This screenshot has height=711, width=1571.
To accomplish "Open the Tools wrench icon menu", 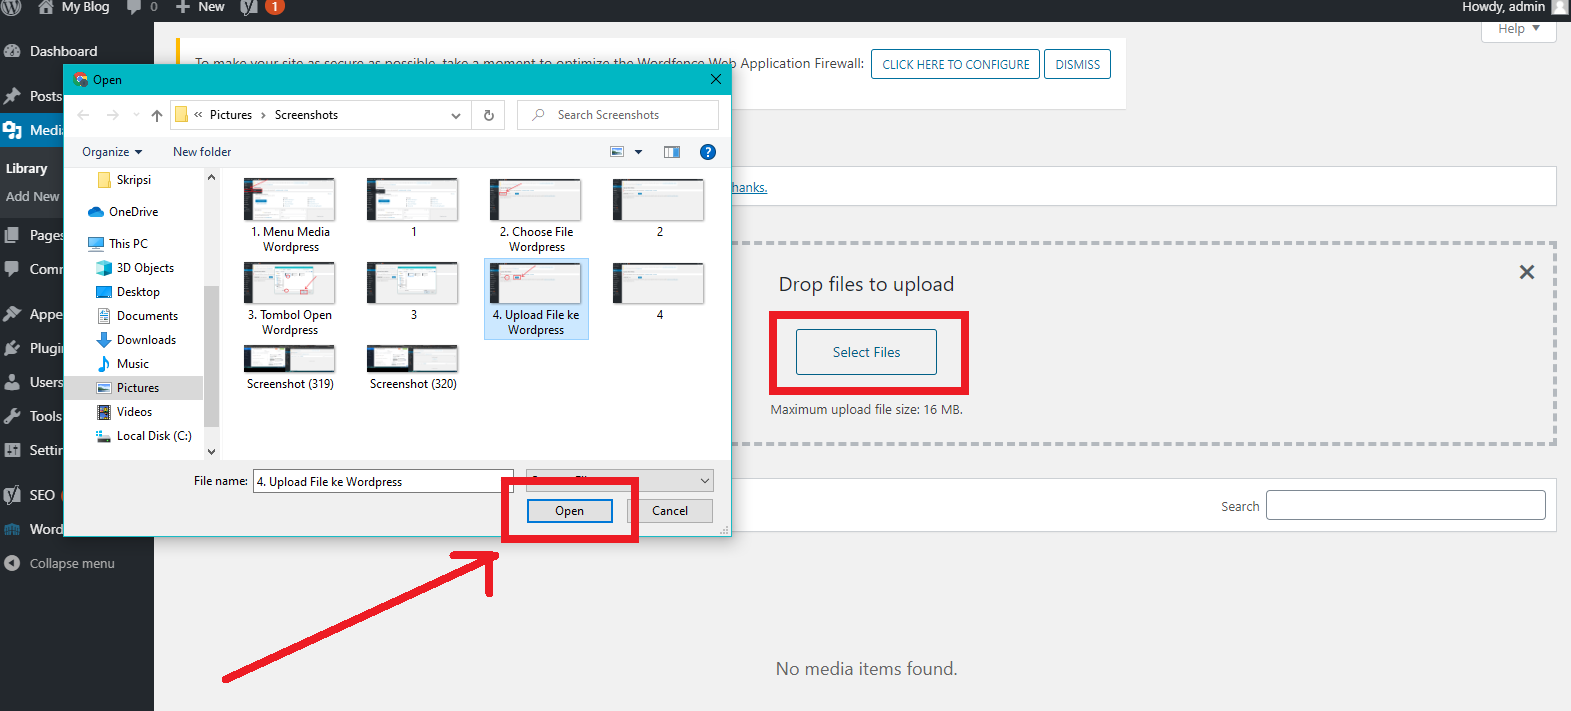I will (12, 416).
